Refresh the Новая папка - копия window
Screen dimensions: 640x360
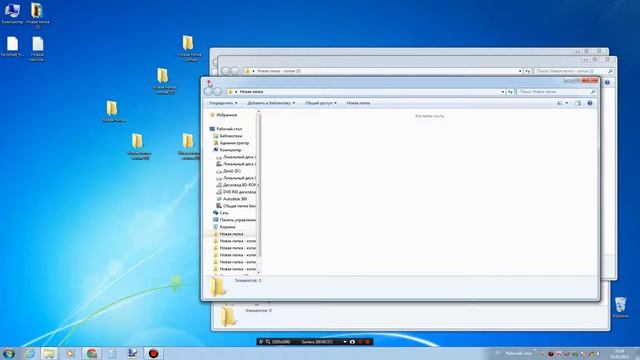pos(527,71)
